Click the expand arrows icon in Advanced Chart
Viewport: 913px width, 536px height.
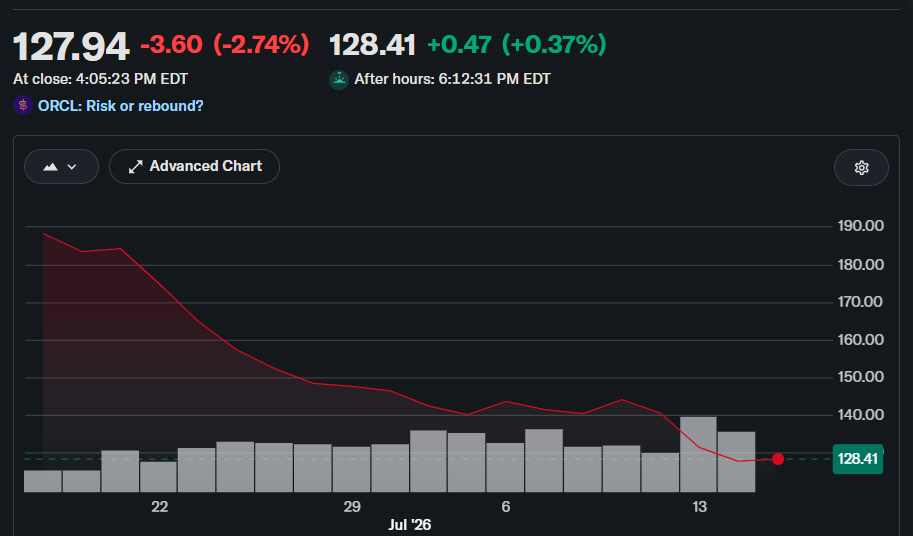click(135, 167)
